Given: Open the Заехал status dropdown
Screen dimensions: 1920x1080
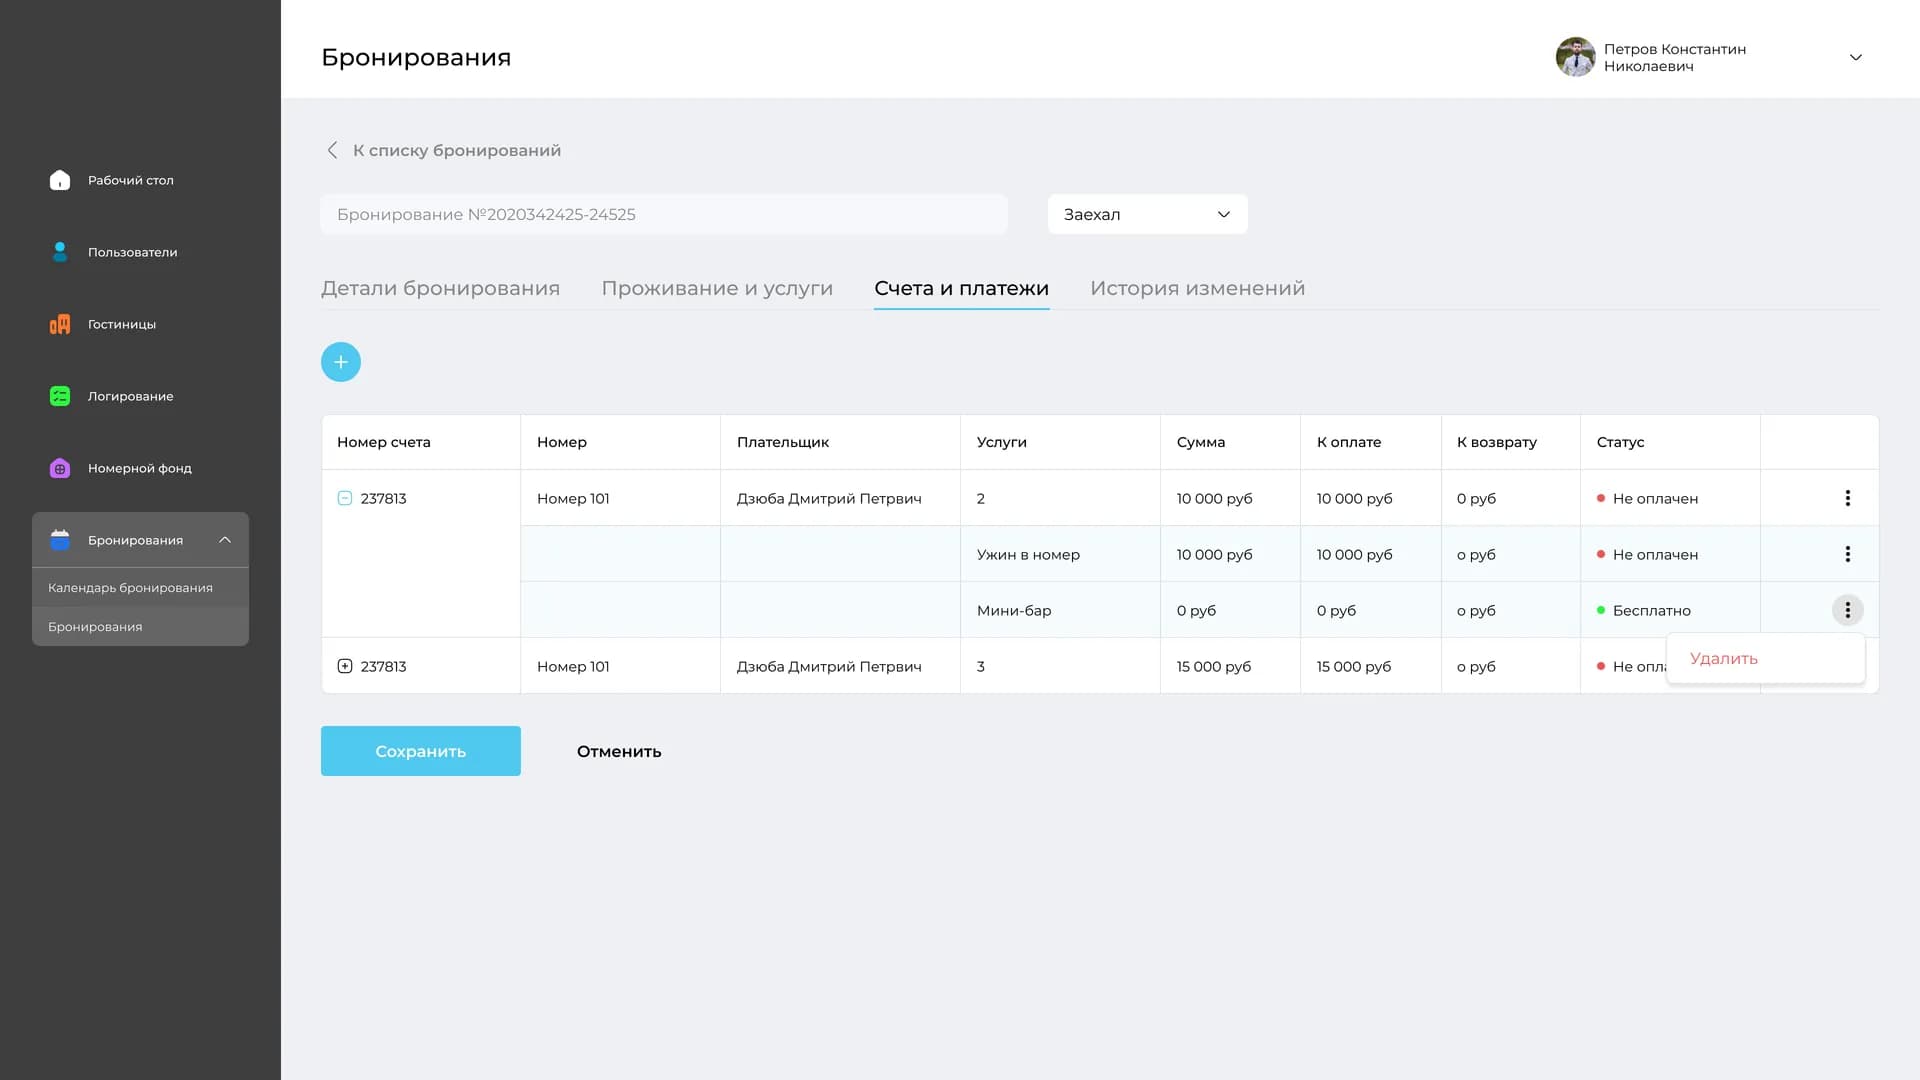Looking at the screenshot, I should (x=1147, y=214).
